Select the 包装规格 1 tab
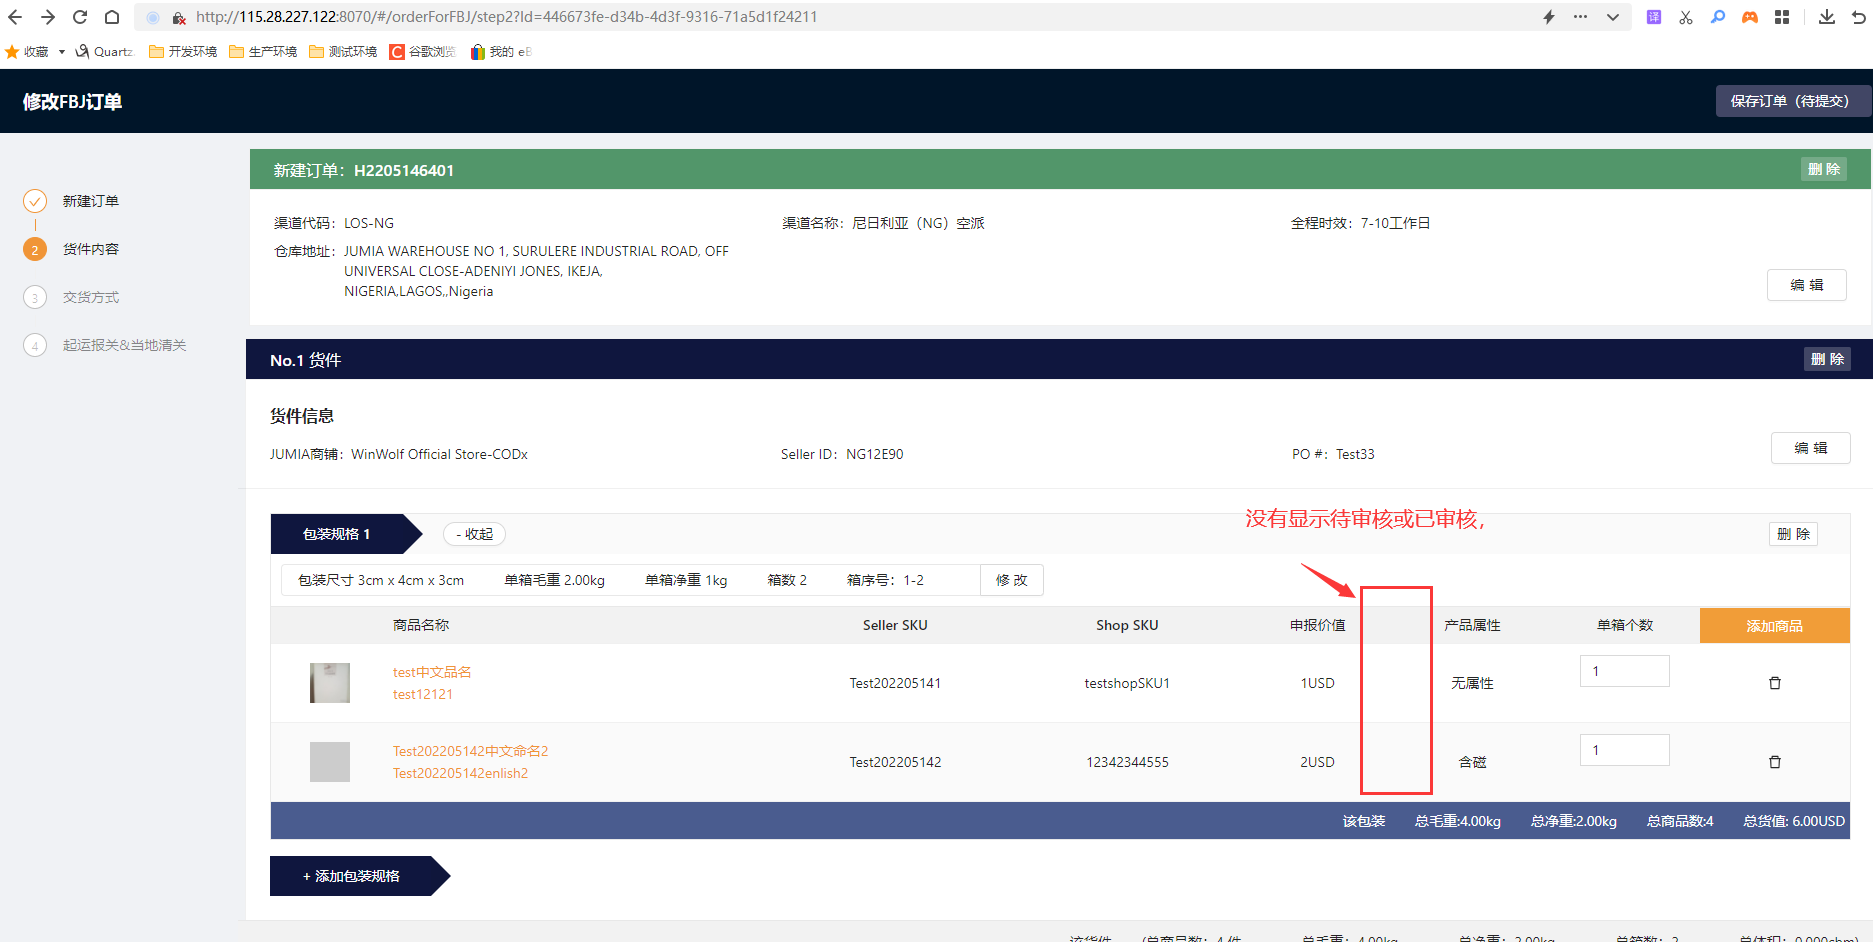This screenshot has width=1873, height=942. (x=337, y=534)
